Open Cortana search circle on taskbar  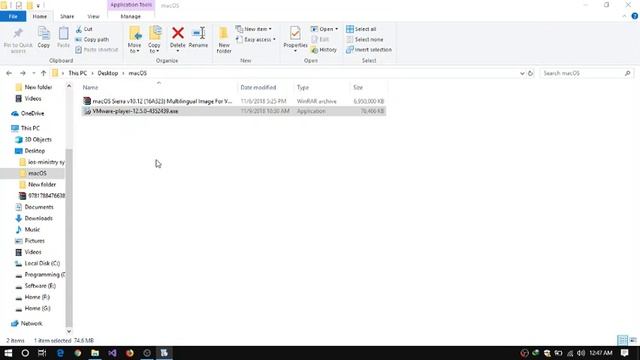[25, 353]
